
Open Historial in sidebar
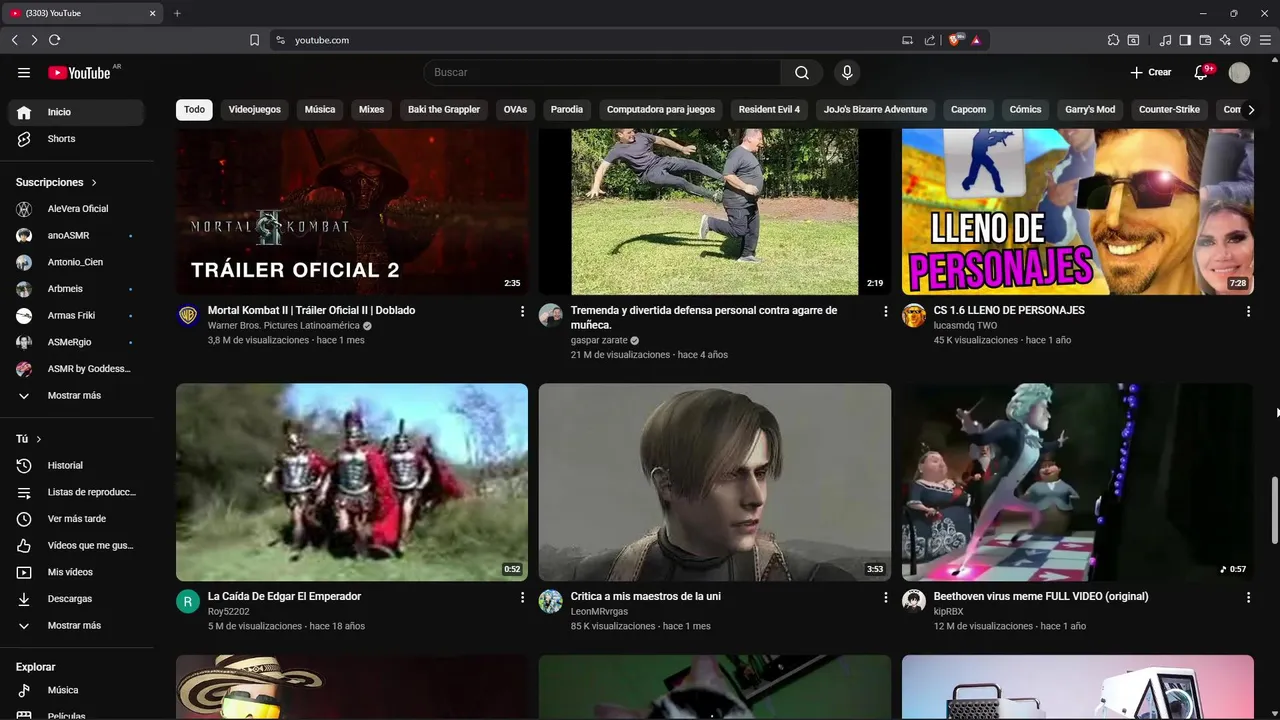76,465
